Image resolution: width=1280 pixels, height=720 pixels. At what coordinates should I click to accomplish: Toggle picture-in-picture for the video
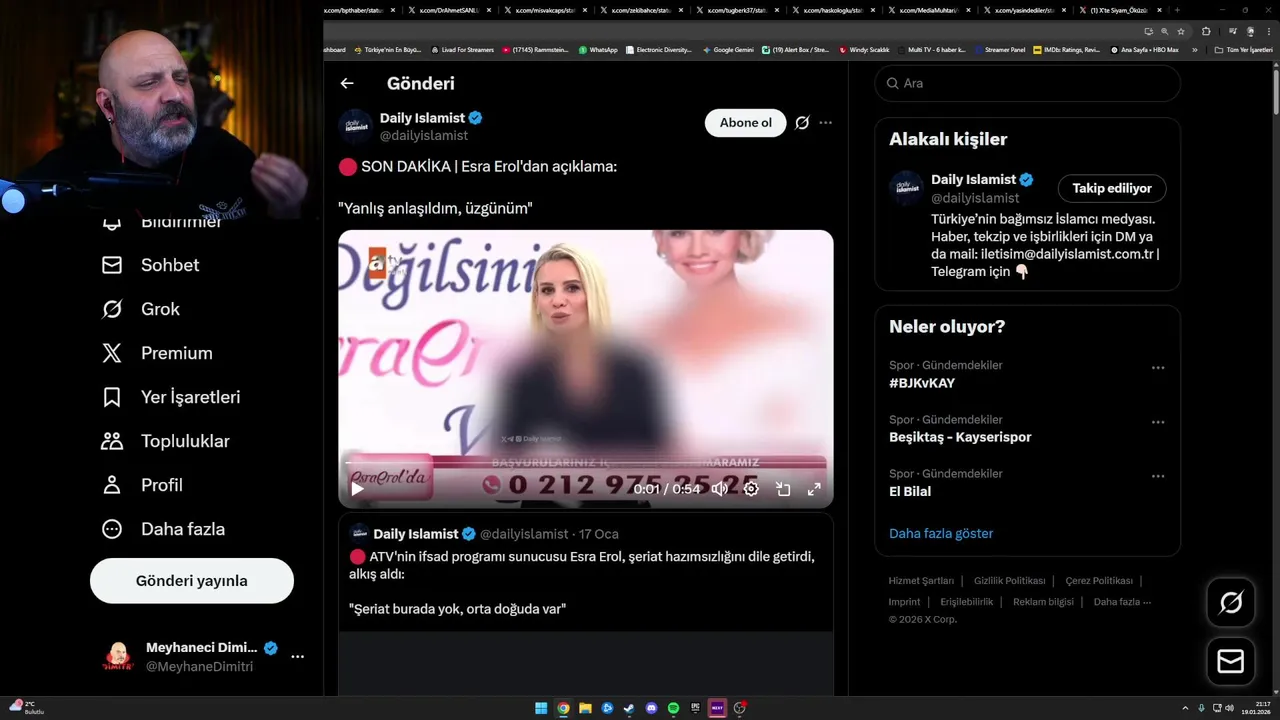783,489
